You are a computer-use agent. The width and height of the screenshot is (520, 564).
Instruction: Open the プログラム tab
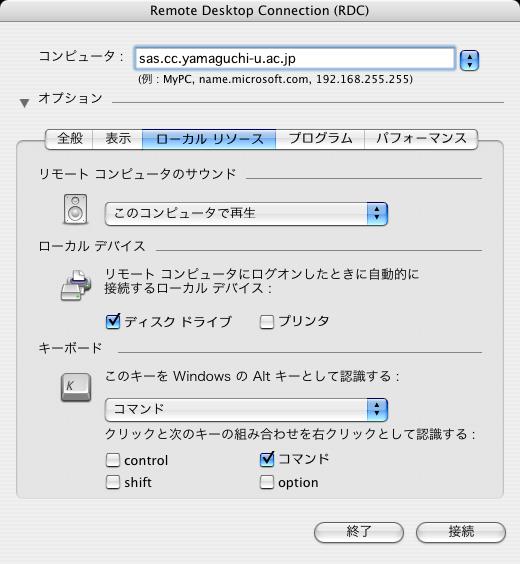pos(320,139)
